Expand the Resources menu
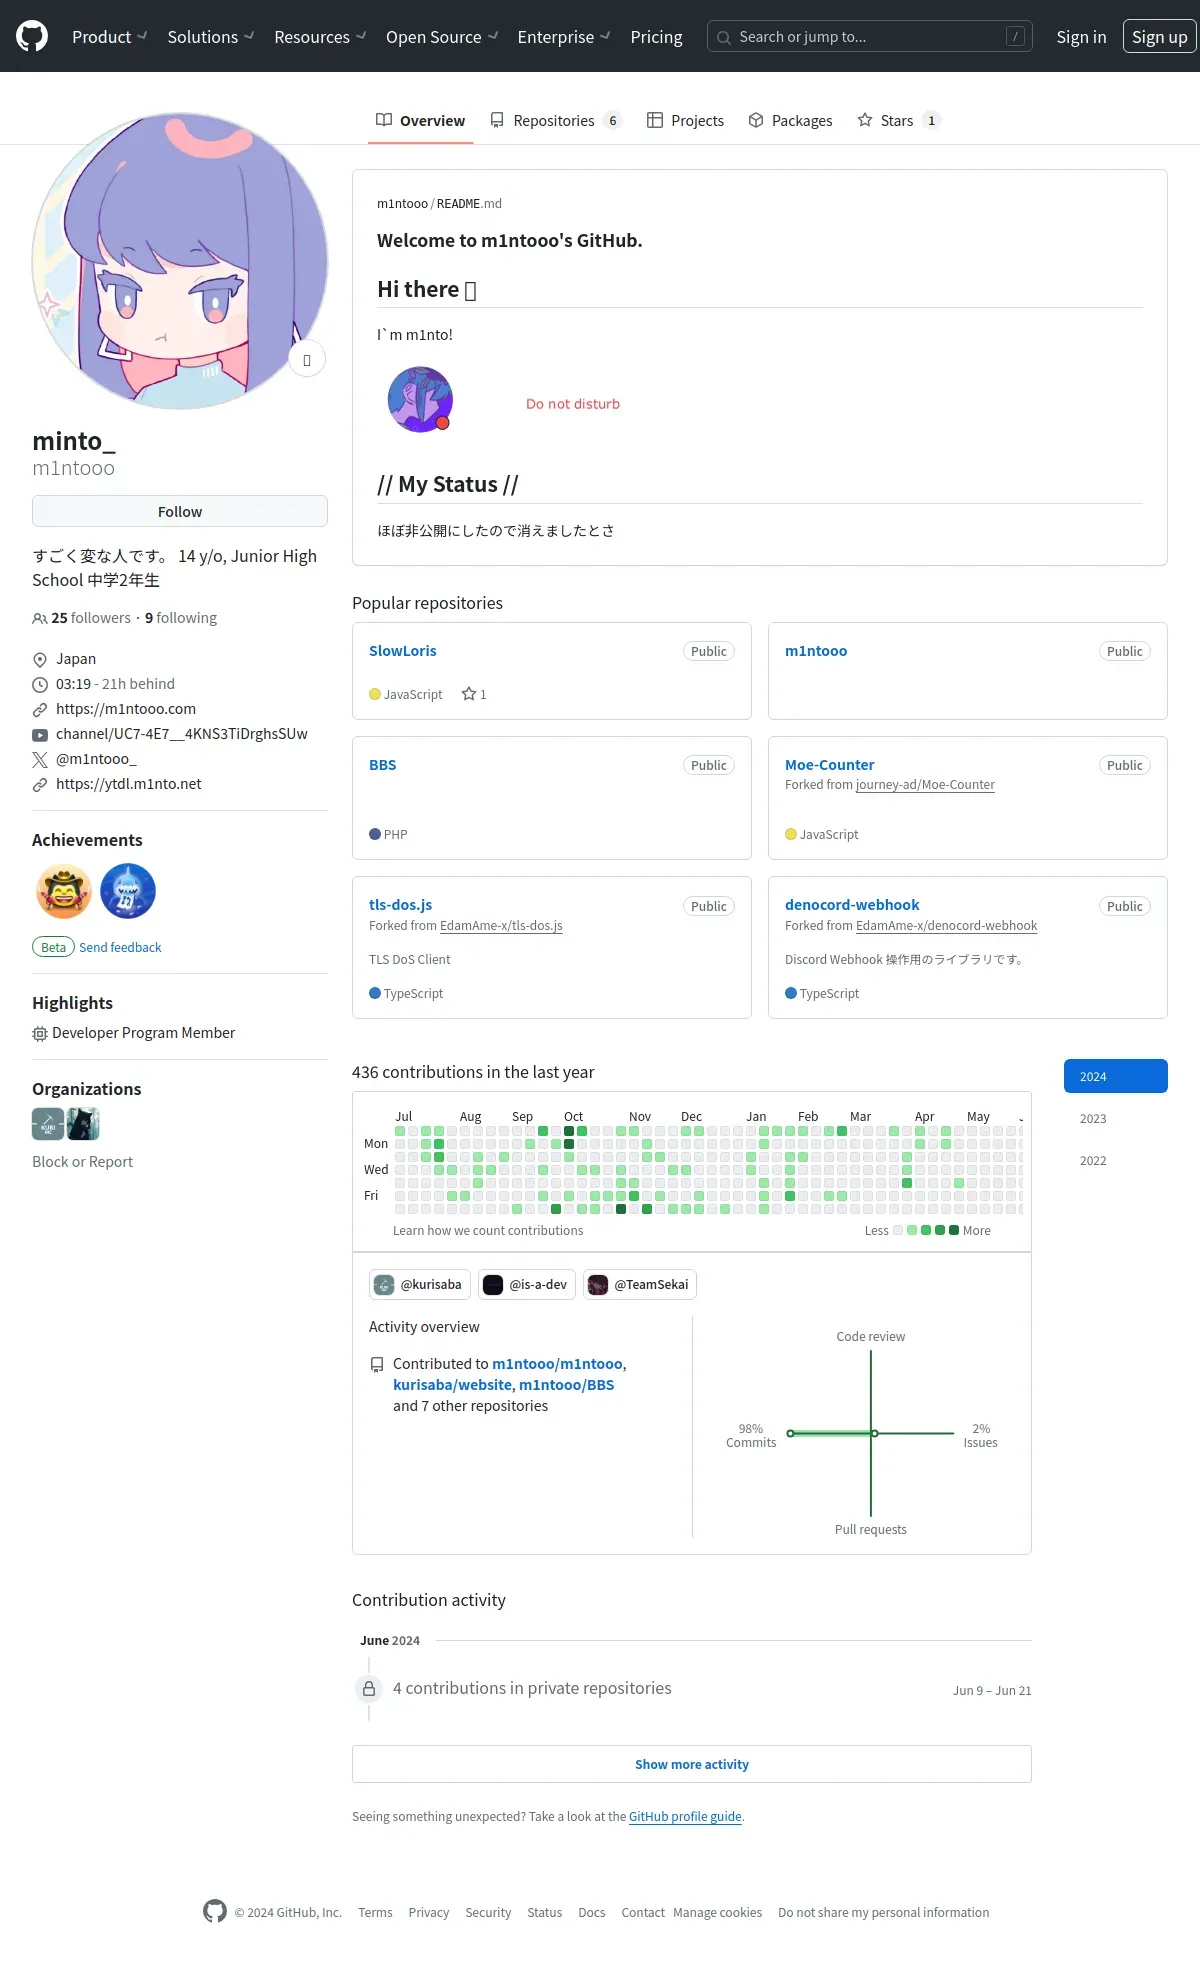1200x1964 pixels. 320,37
